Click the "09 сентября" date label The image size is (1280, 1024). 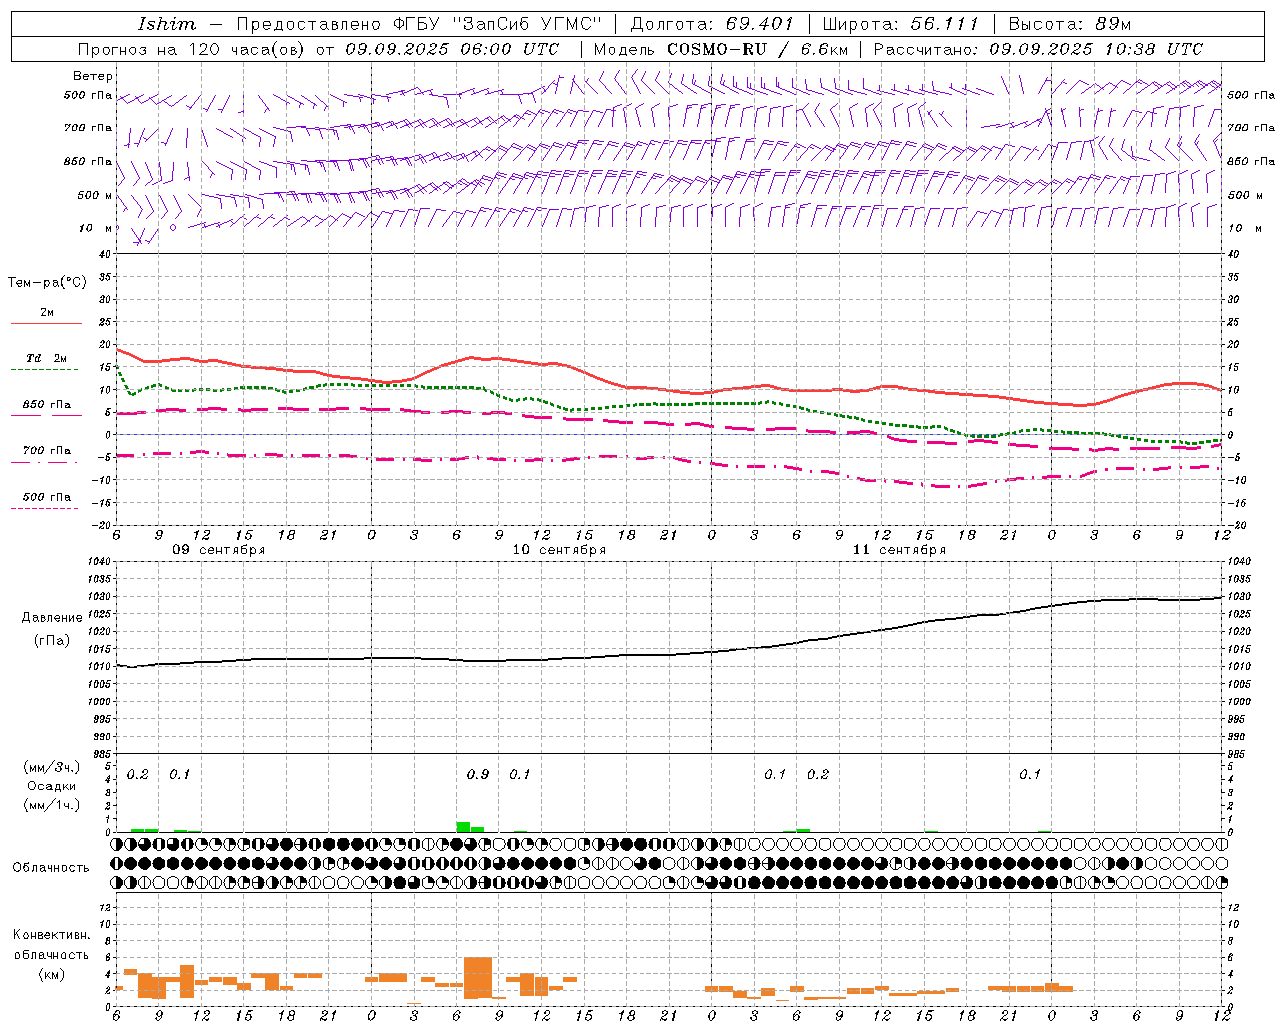[x=219, y=550]
